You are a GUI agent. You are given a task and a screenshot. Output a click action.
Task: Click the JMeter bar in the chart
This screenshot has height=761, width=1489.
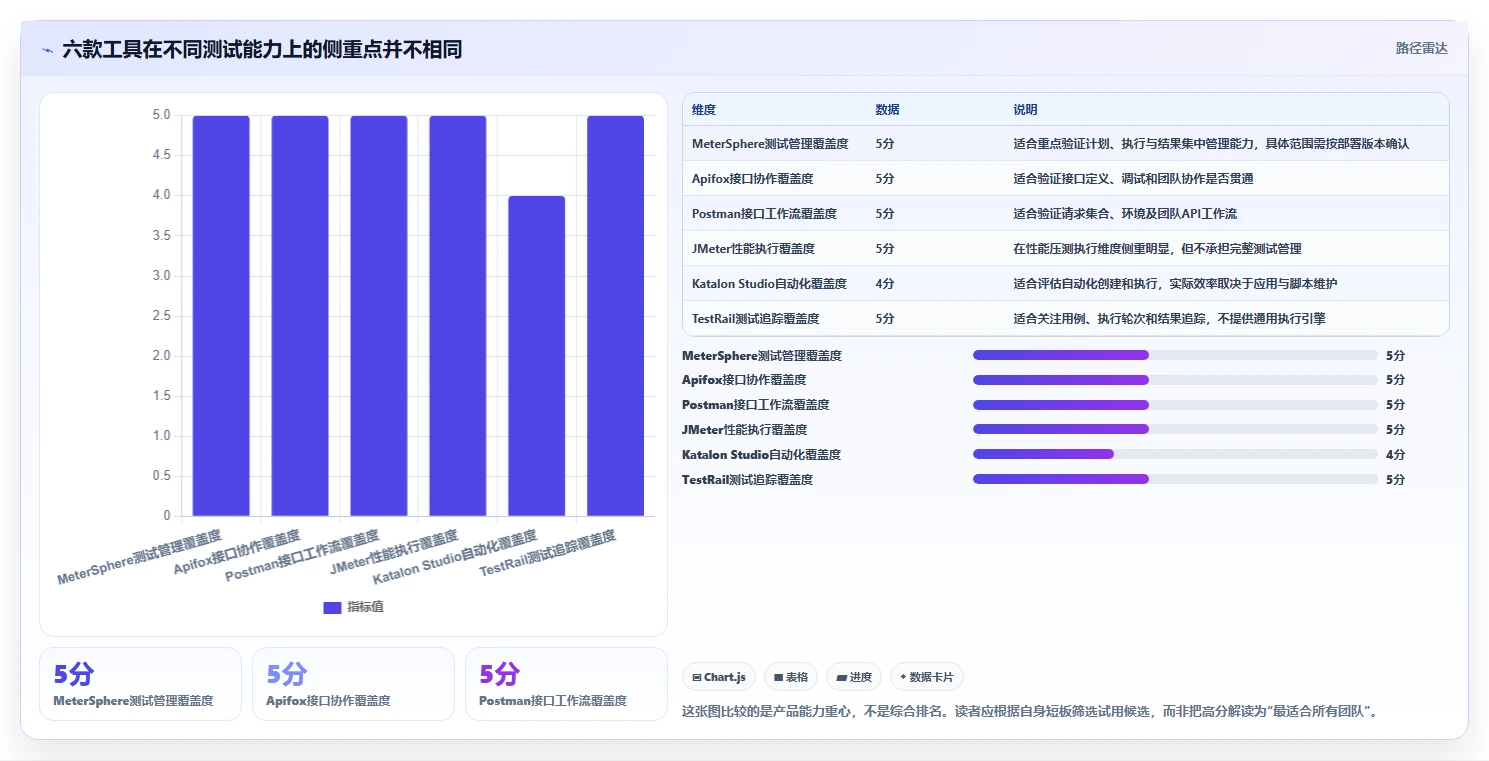(x=458, y=316)
